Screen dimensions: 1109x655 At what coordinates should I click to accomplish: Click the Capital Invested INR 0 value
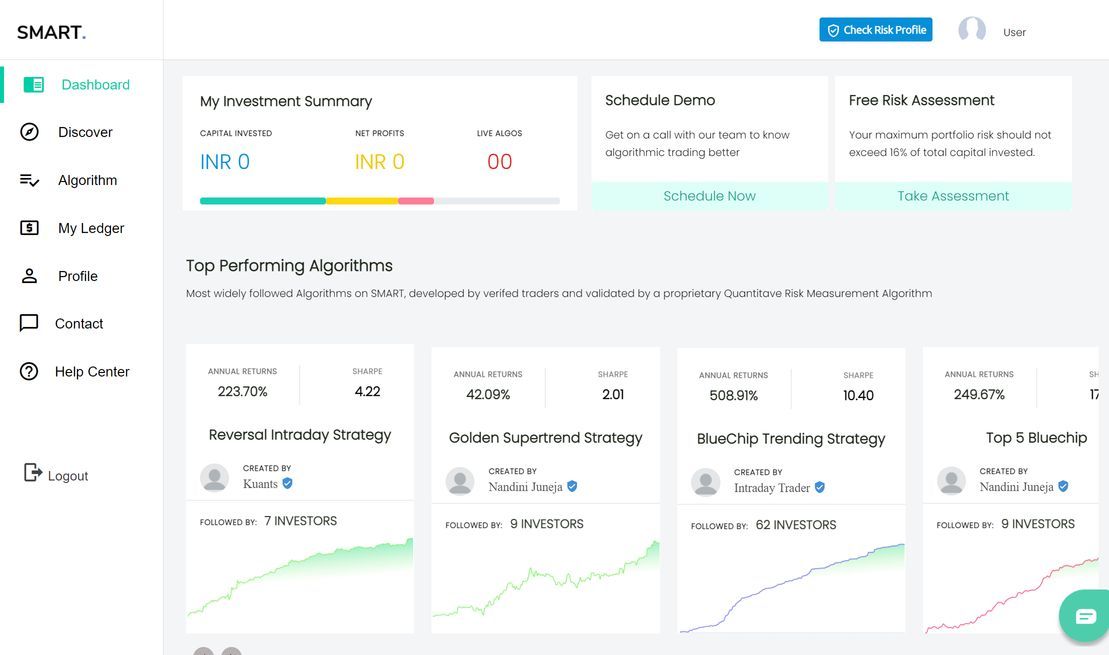pyautogui.click(x=225, y=162)
